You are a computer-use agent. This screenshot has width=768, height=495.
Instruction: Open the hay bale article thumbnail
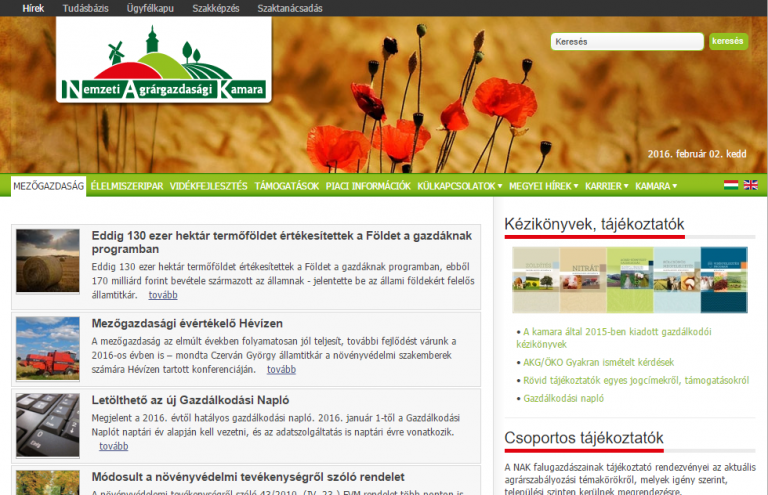click(48, 261)
